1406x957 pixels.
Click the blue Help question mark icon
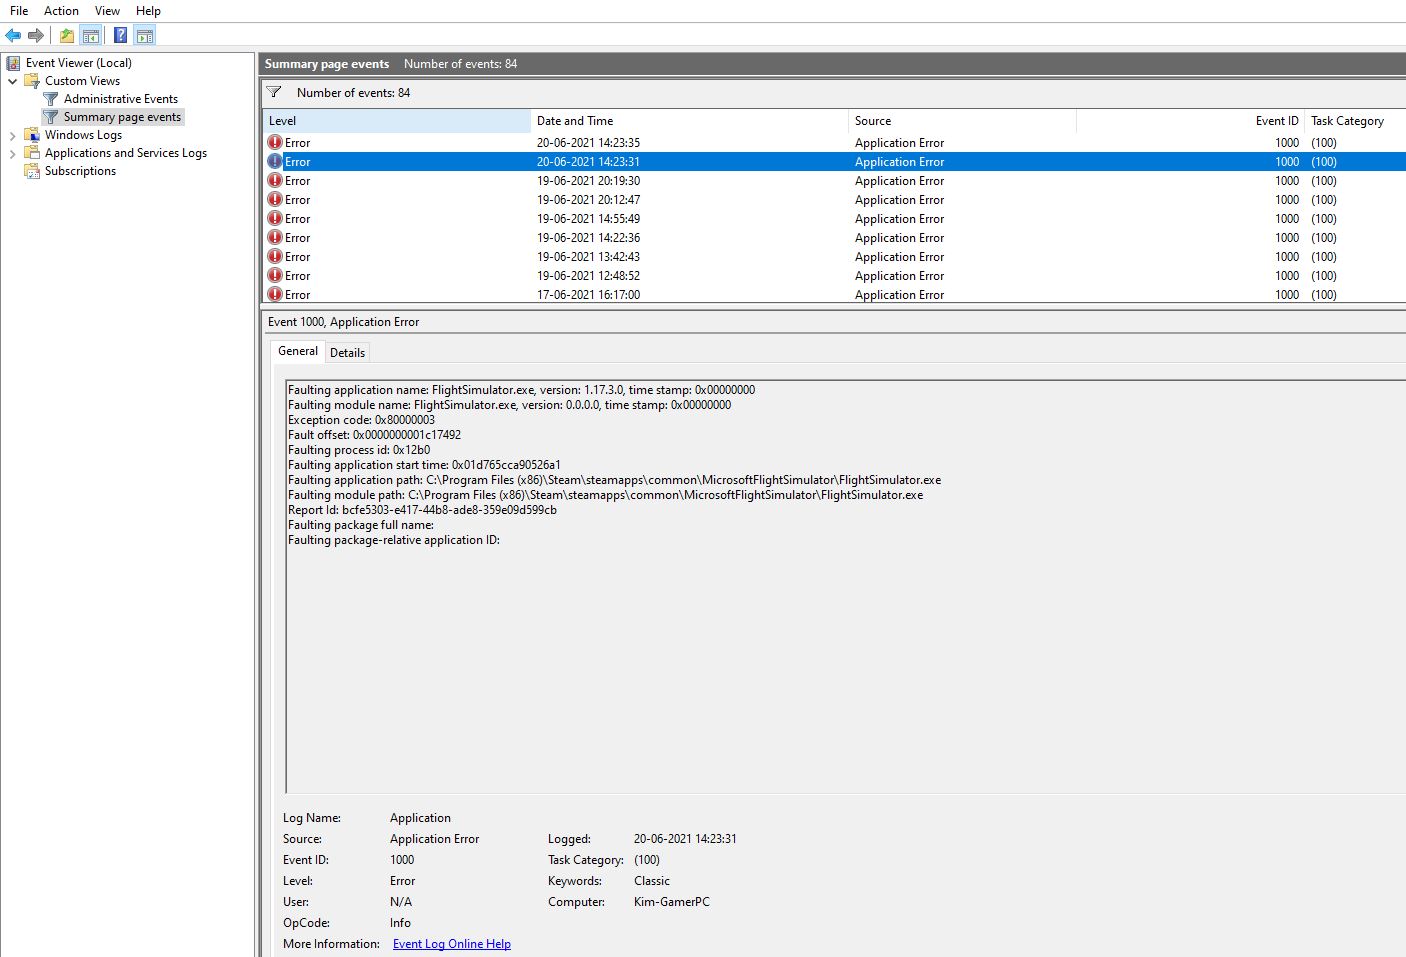pos(120,36)
